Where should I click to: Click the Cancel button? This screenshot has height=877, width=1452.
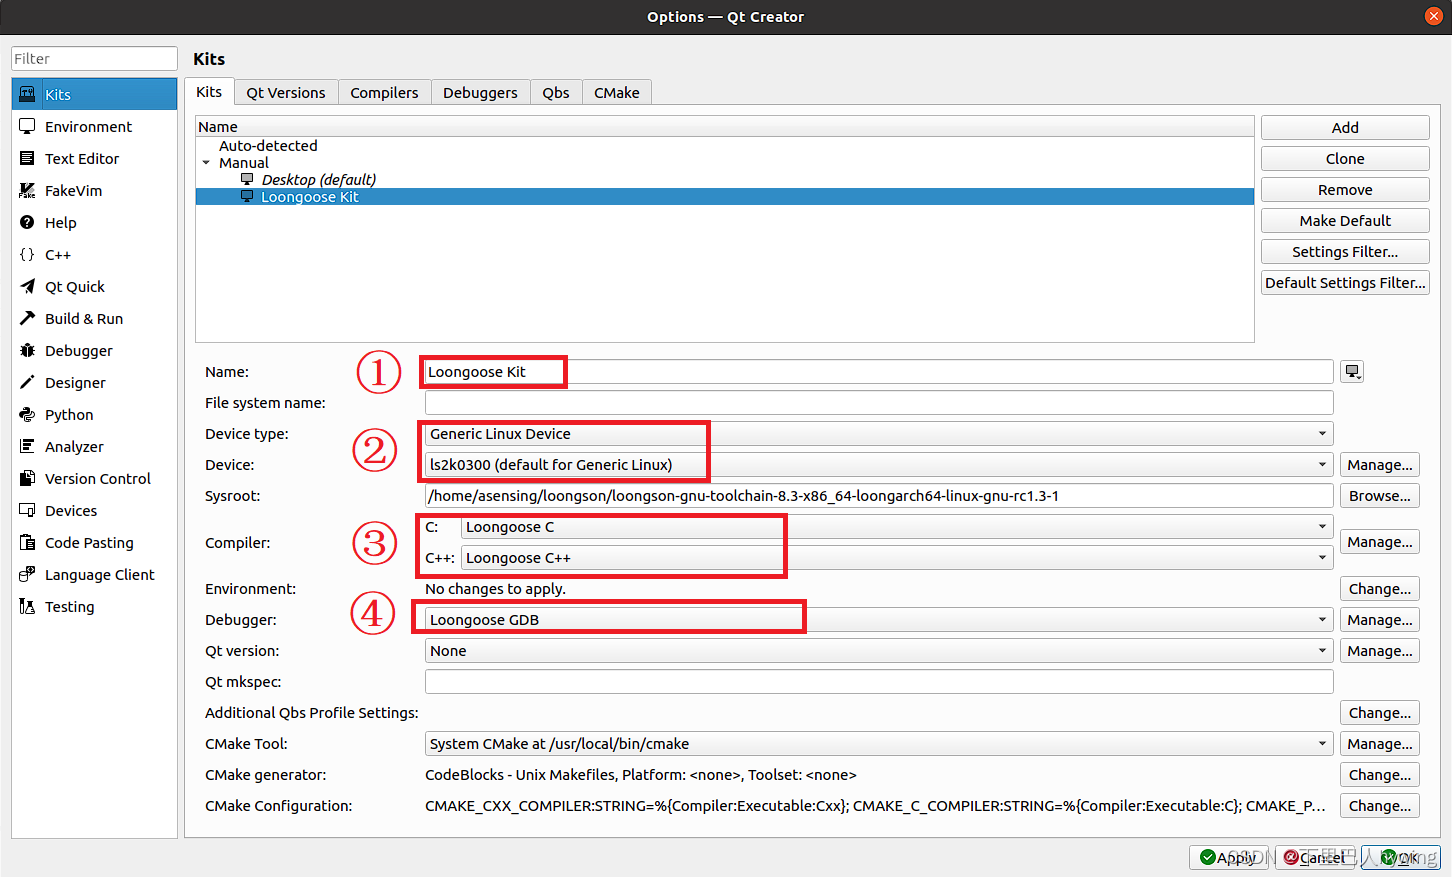pos(1315,857)
